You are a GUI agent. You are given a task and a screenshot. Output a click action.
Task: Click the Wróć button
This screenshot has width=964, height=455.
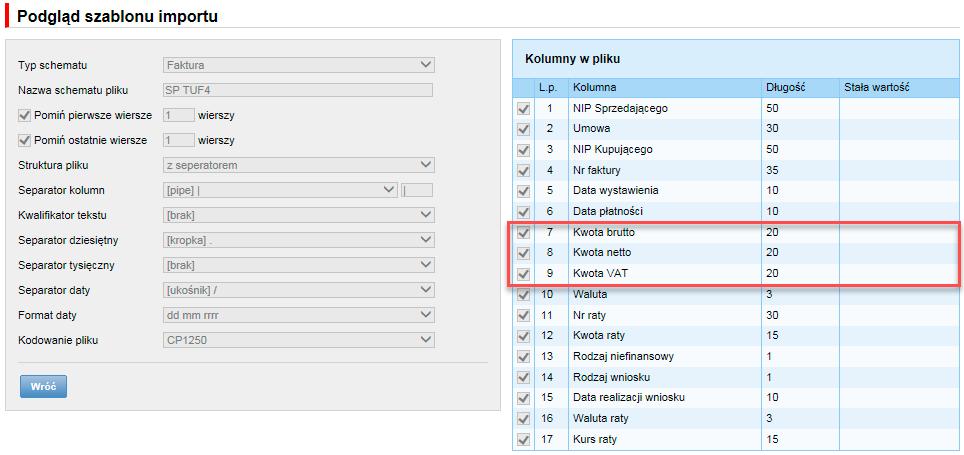(x=43, y=387)
